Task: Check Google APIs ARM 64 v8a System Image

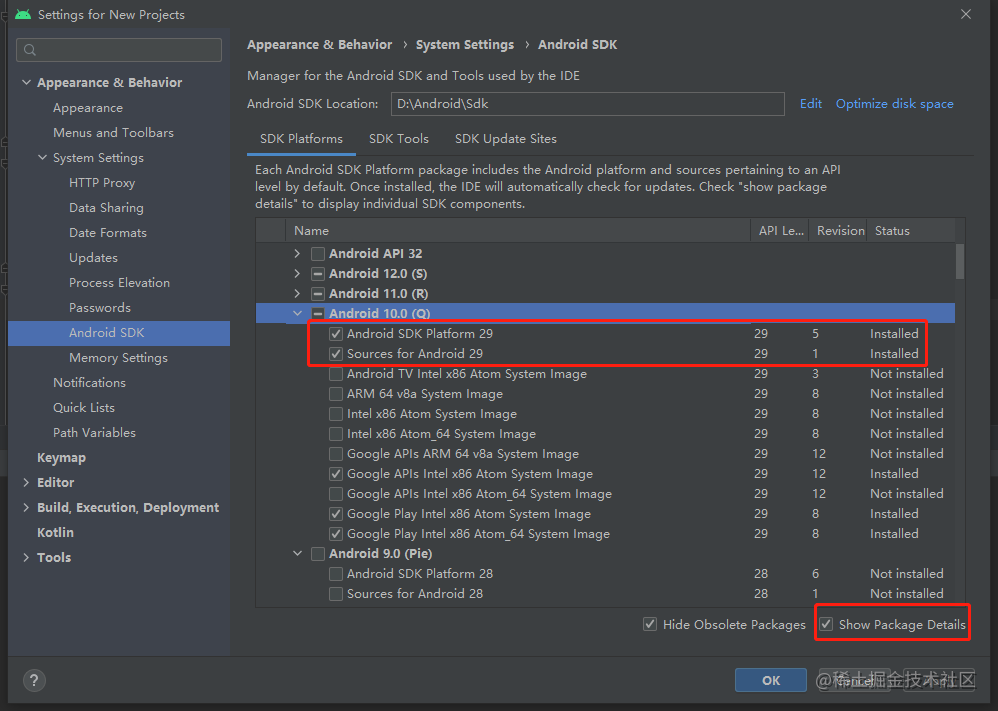Action: click(335, 454)
